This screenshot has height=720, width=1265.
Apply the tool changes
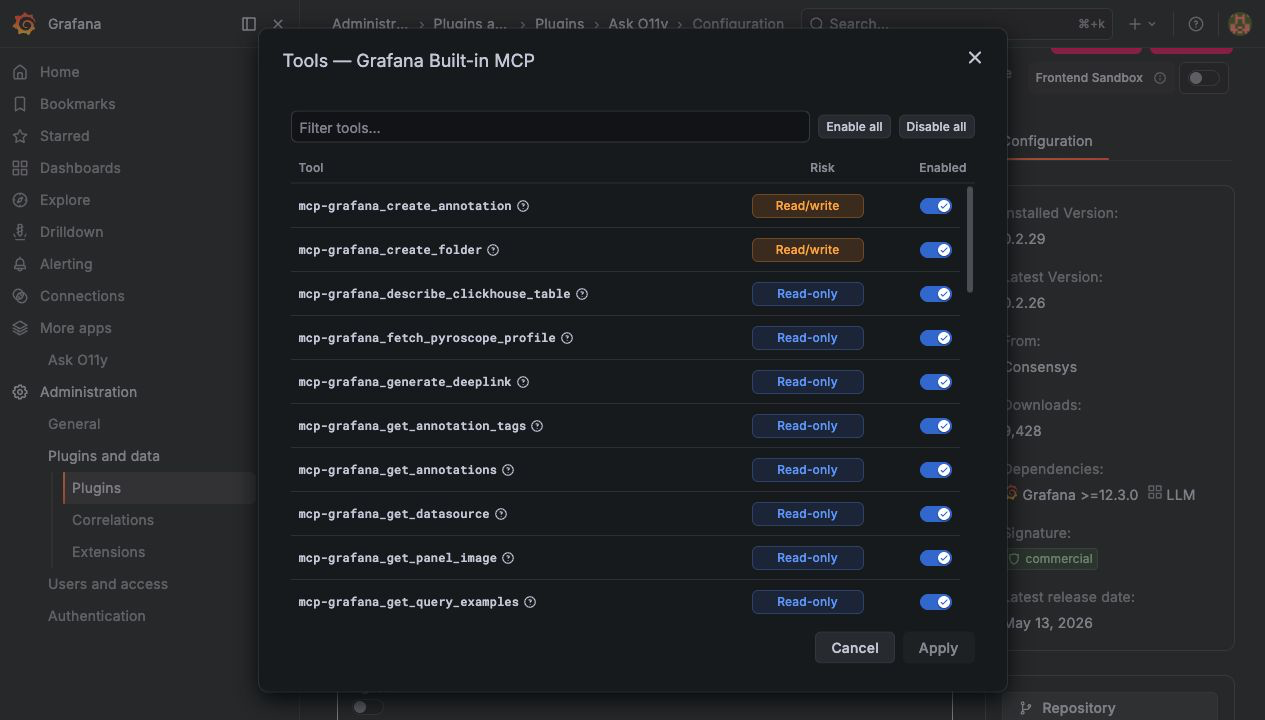coord(938,648)
